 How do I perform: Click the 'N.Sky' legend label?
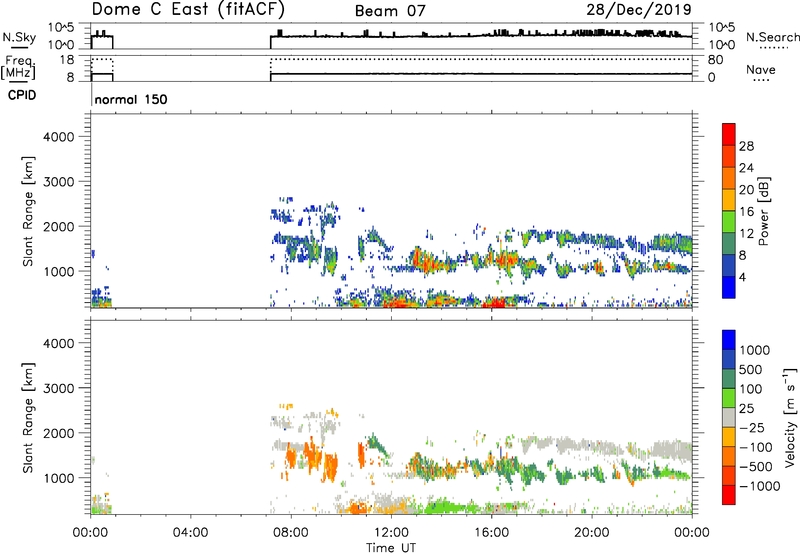(19, 37)
